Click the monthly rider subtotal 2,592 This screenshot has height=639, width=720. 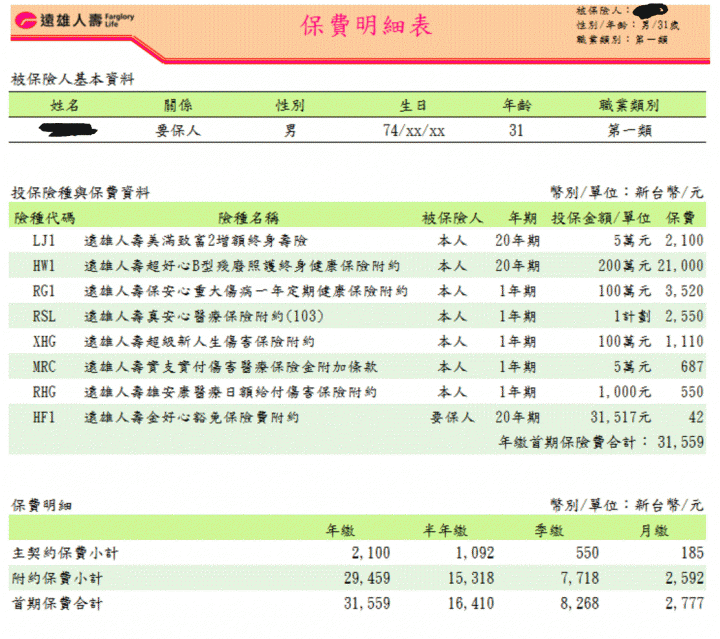684,578
